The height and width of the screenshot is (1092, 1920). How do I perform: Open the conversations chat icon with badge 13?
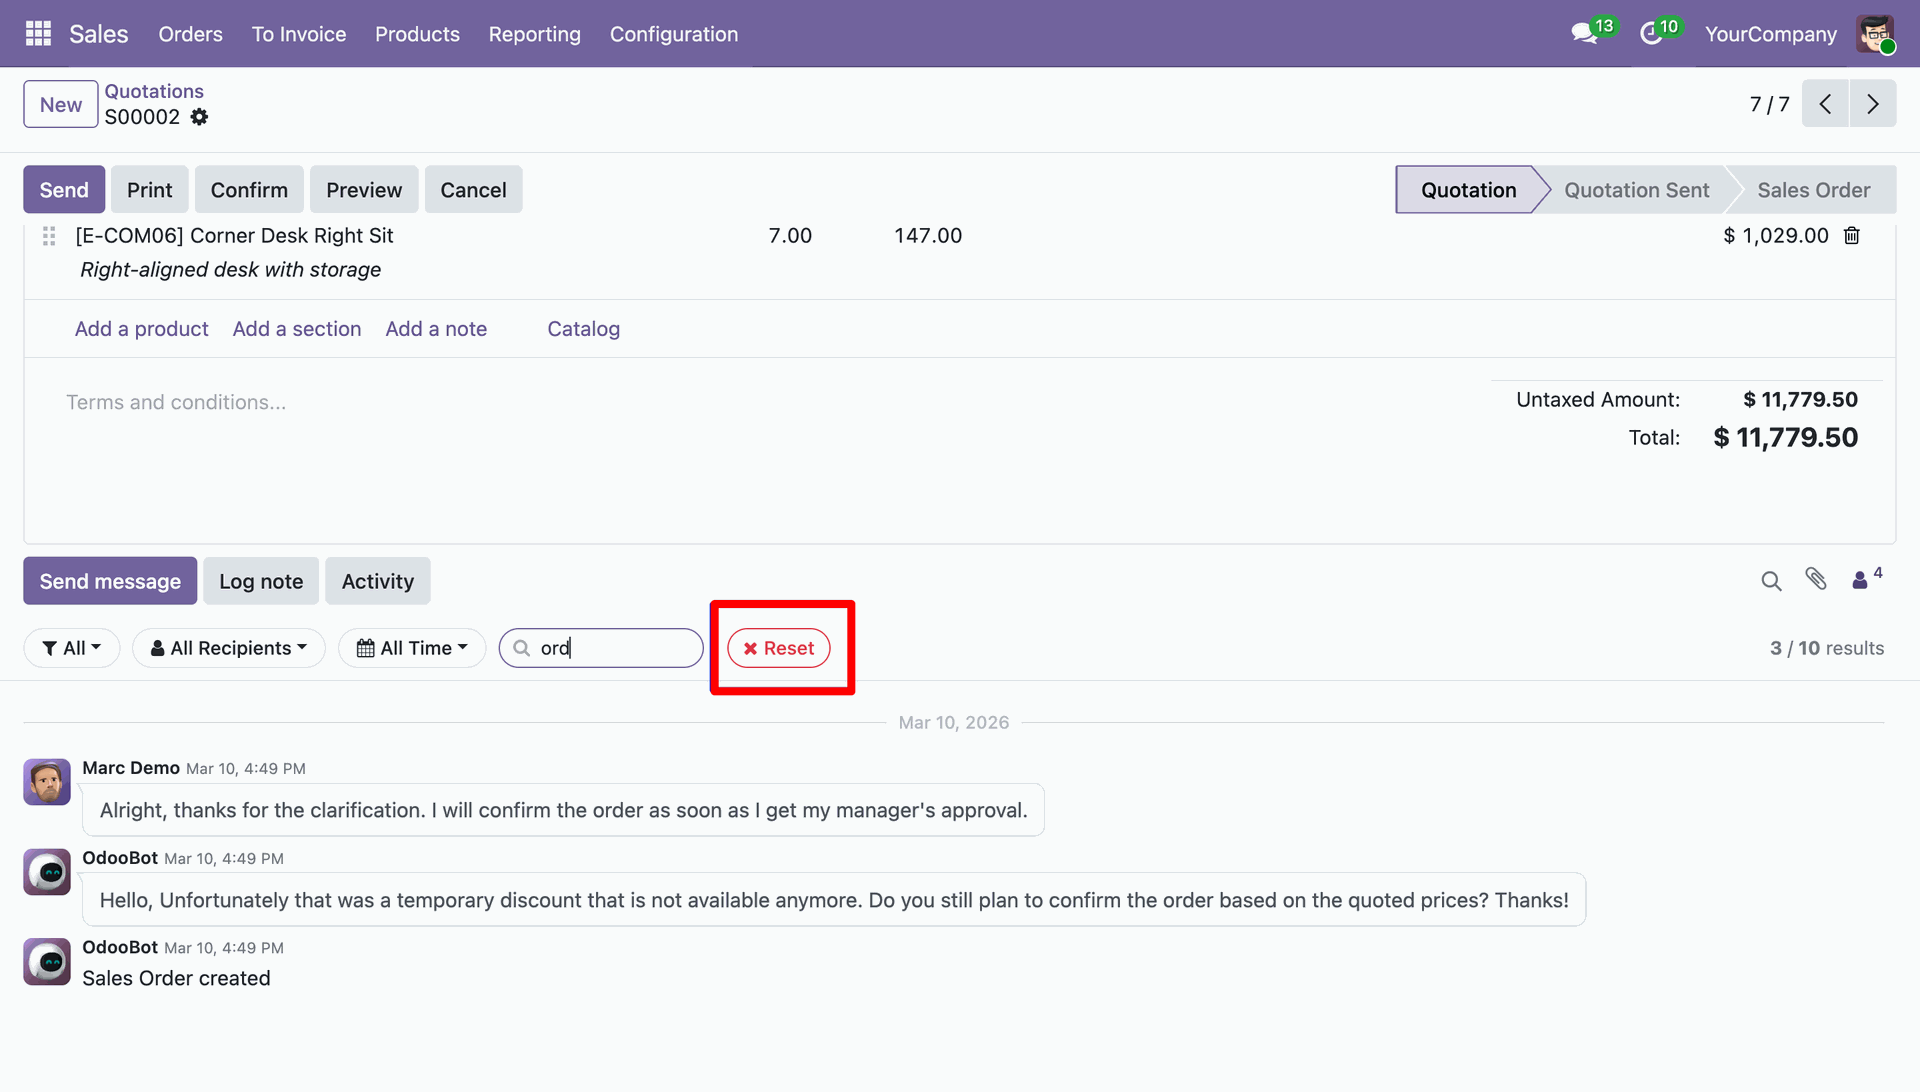coord(1584,34)
